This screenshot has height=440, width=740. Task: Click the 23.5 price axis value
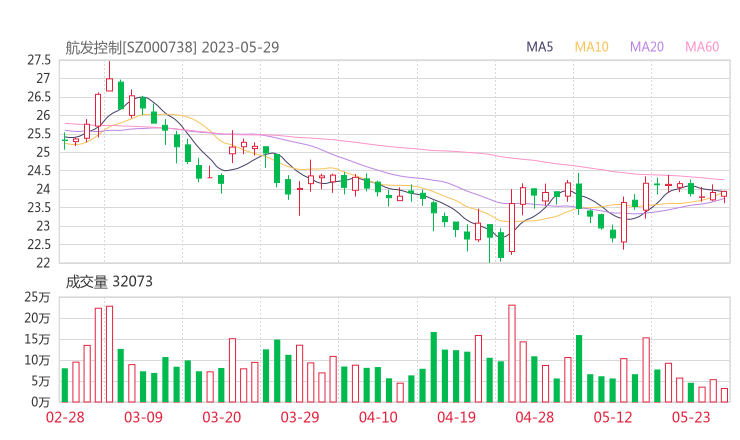[x=39, y=207]
